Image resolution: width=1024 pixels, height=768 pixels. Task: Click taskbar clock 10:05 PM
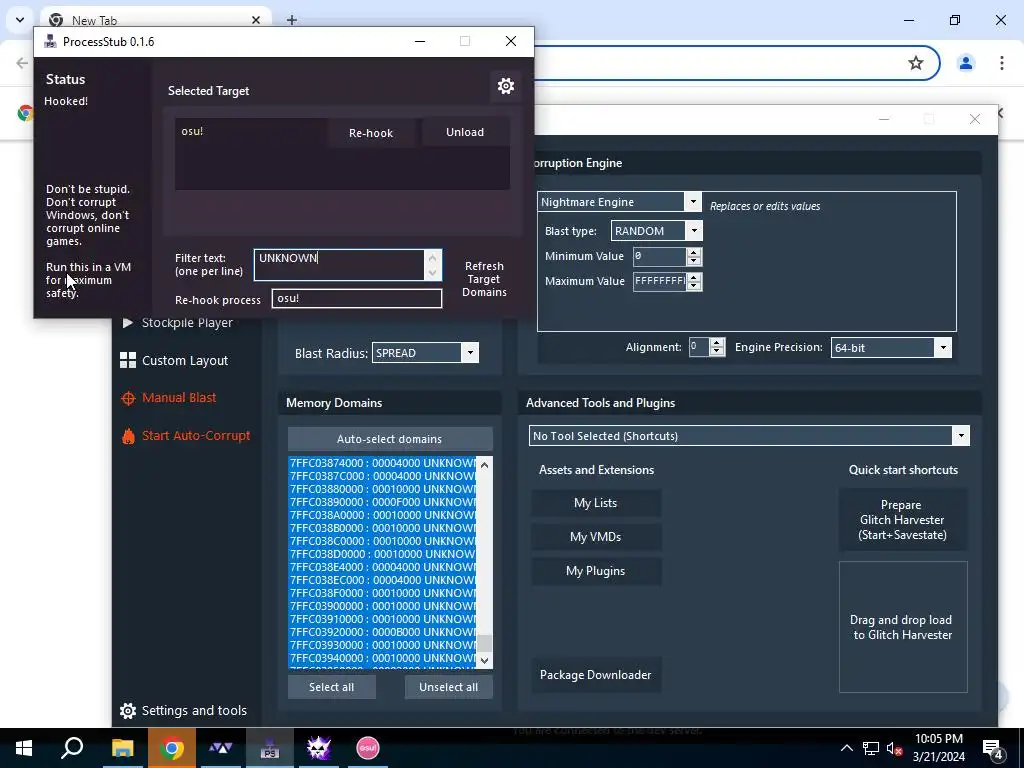click(x=938, y=739)
